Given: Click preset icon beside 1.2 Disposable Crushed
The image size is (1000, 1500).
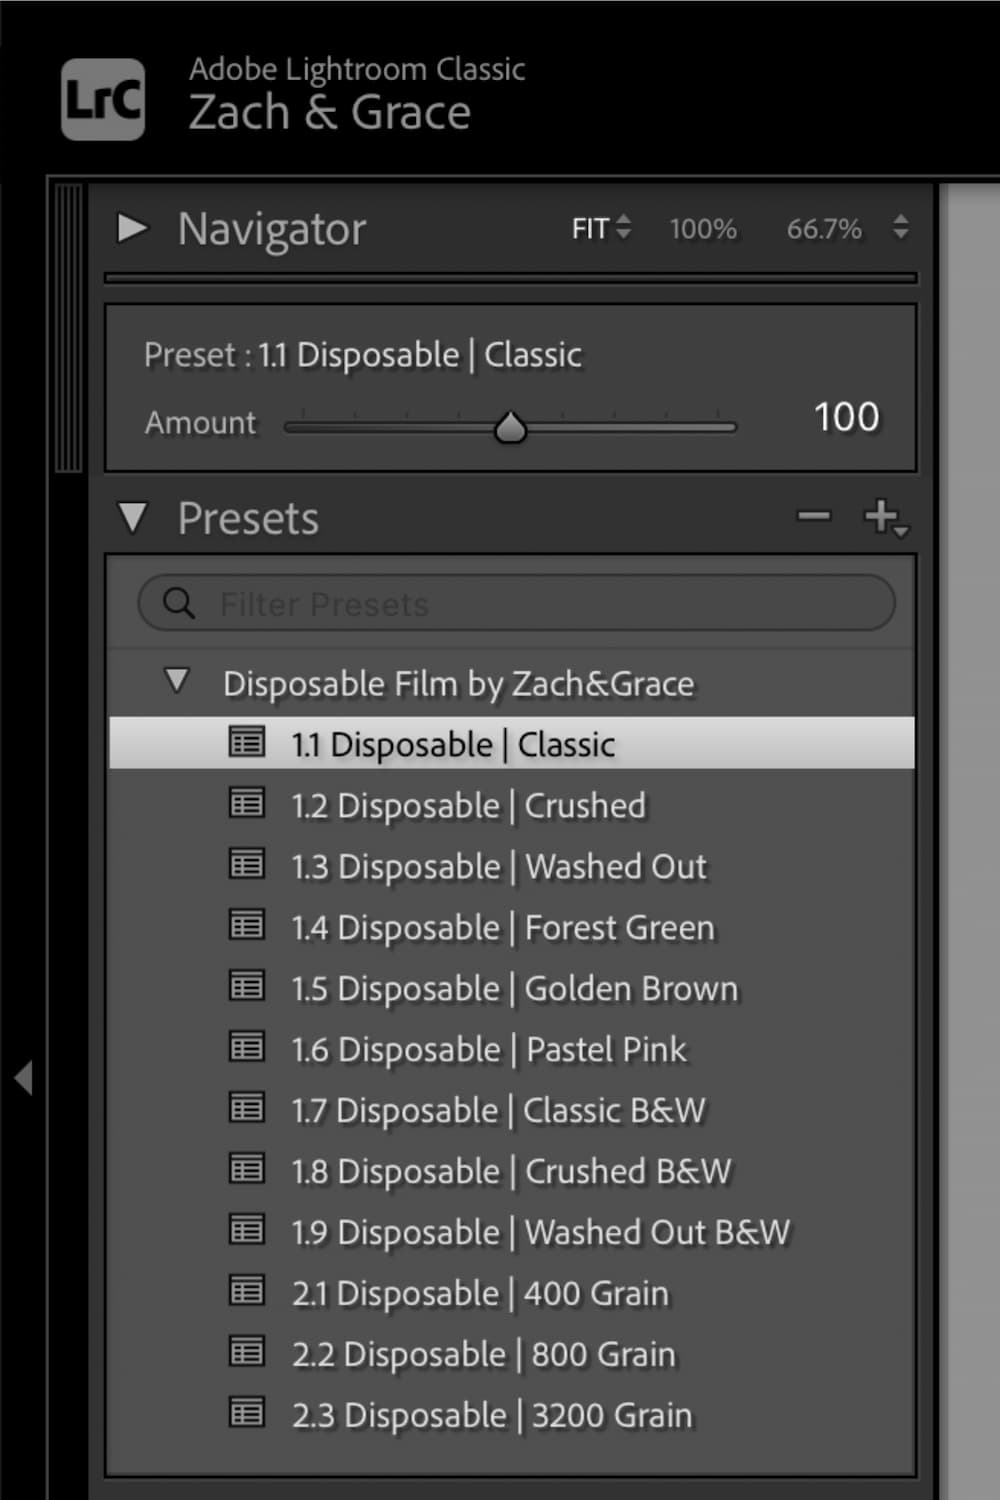Looking at the screenshot, I should pos(247,803).
